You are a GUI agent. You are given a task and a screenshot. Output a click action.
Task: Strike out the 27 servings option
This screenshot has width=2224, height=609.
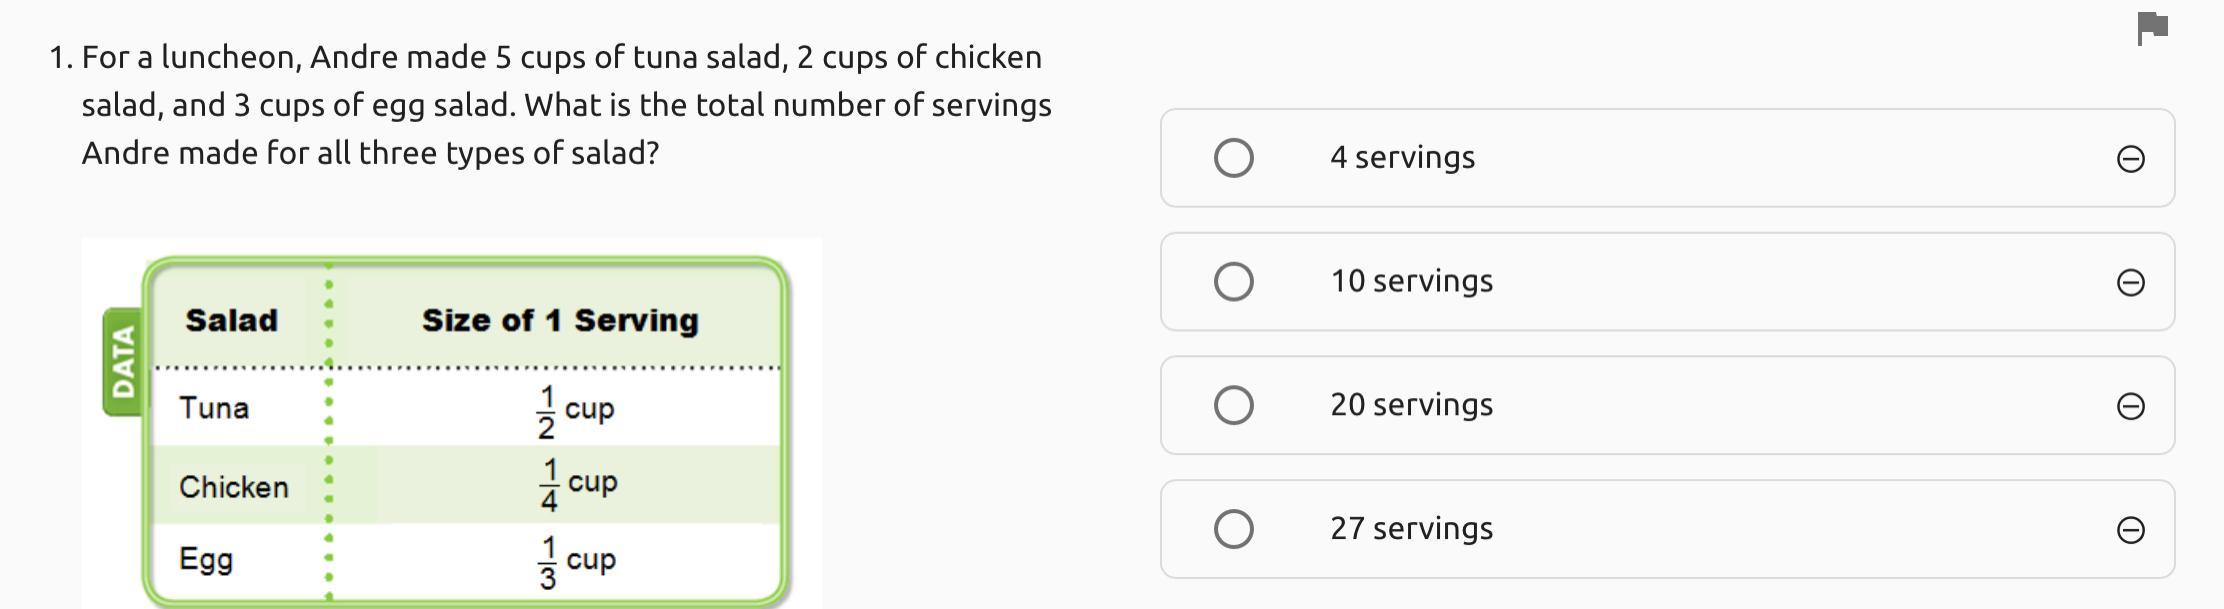[2130, 530]
